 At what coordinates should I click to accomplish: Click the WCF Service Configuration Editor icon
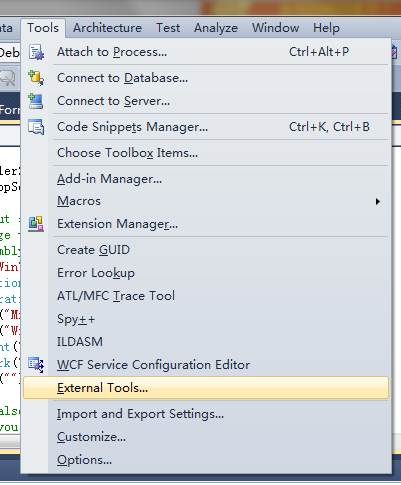(36, 364)
